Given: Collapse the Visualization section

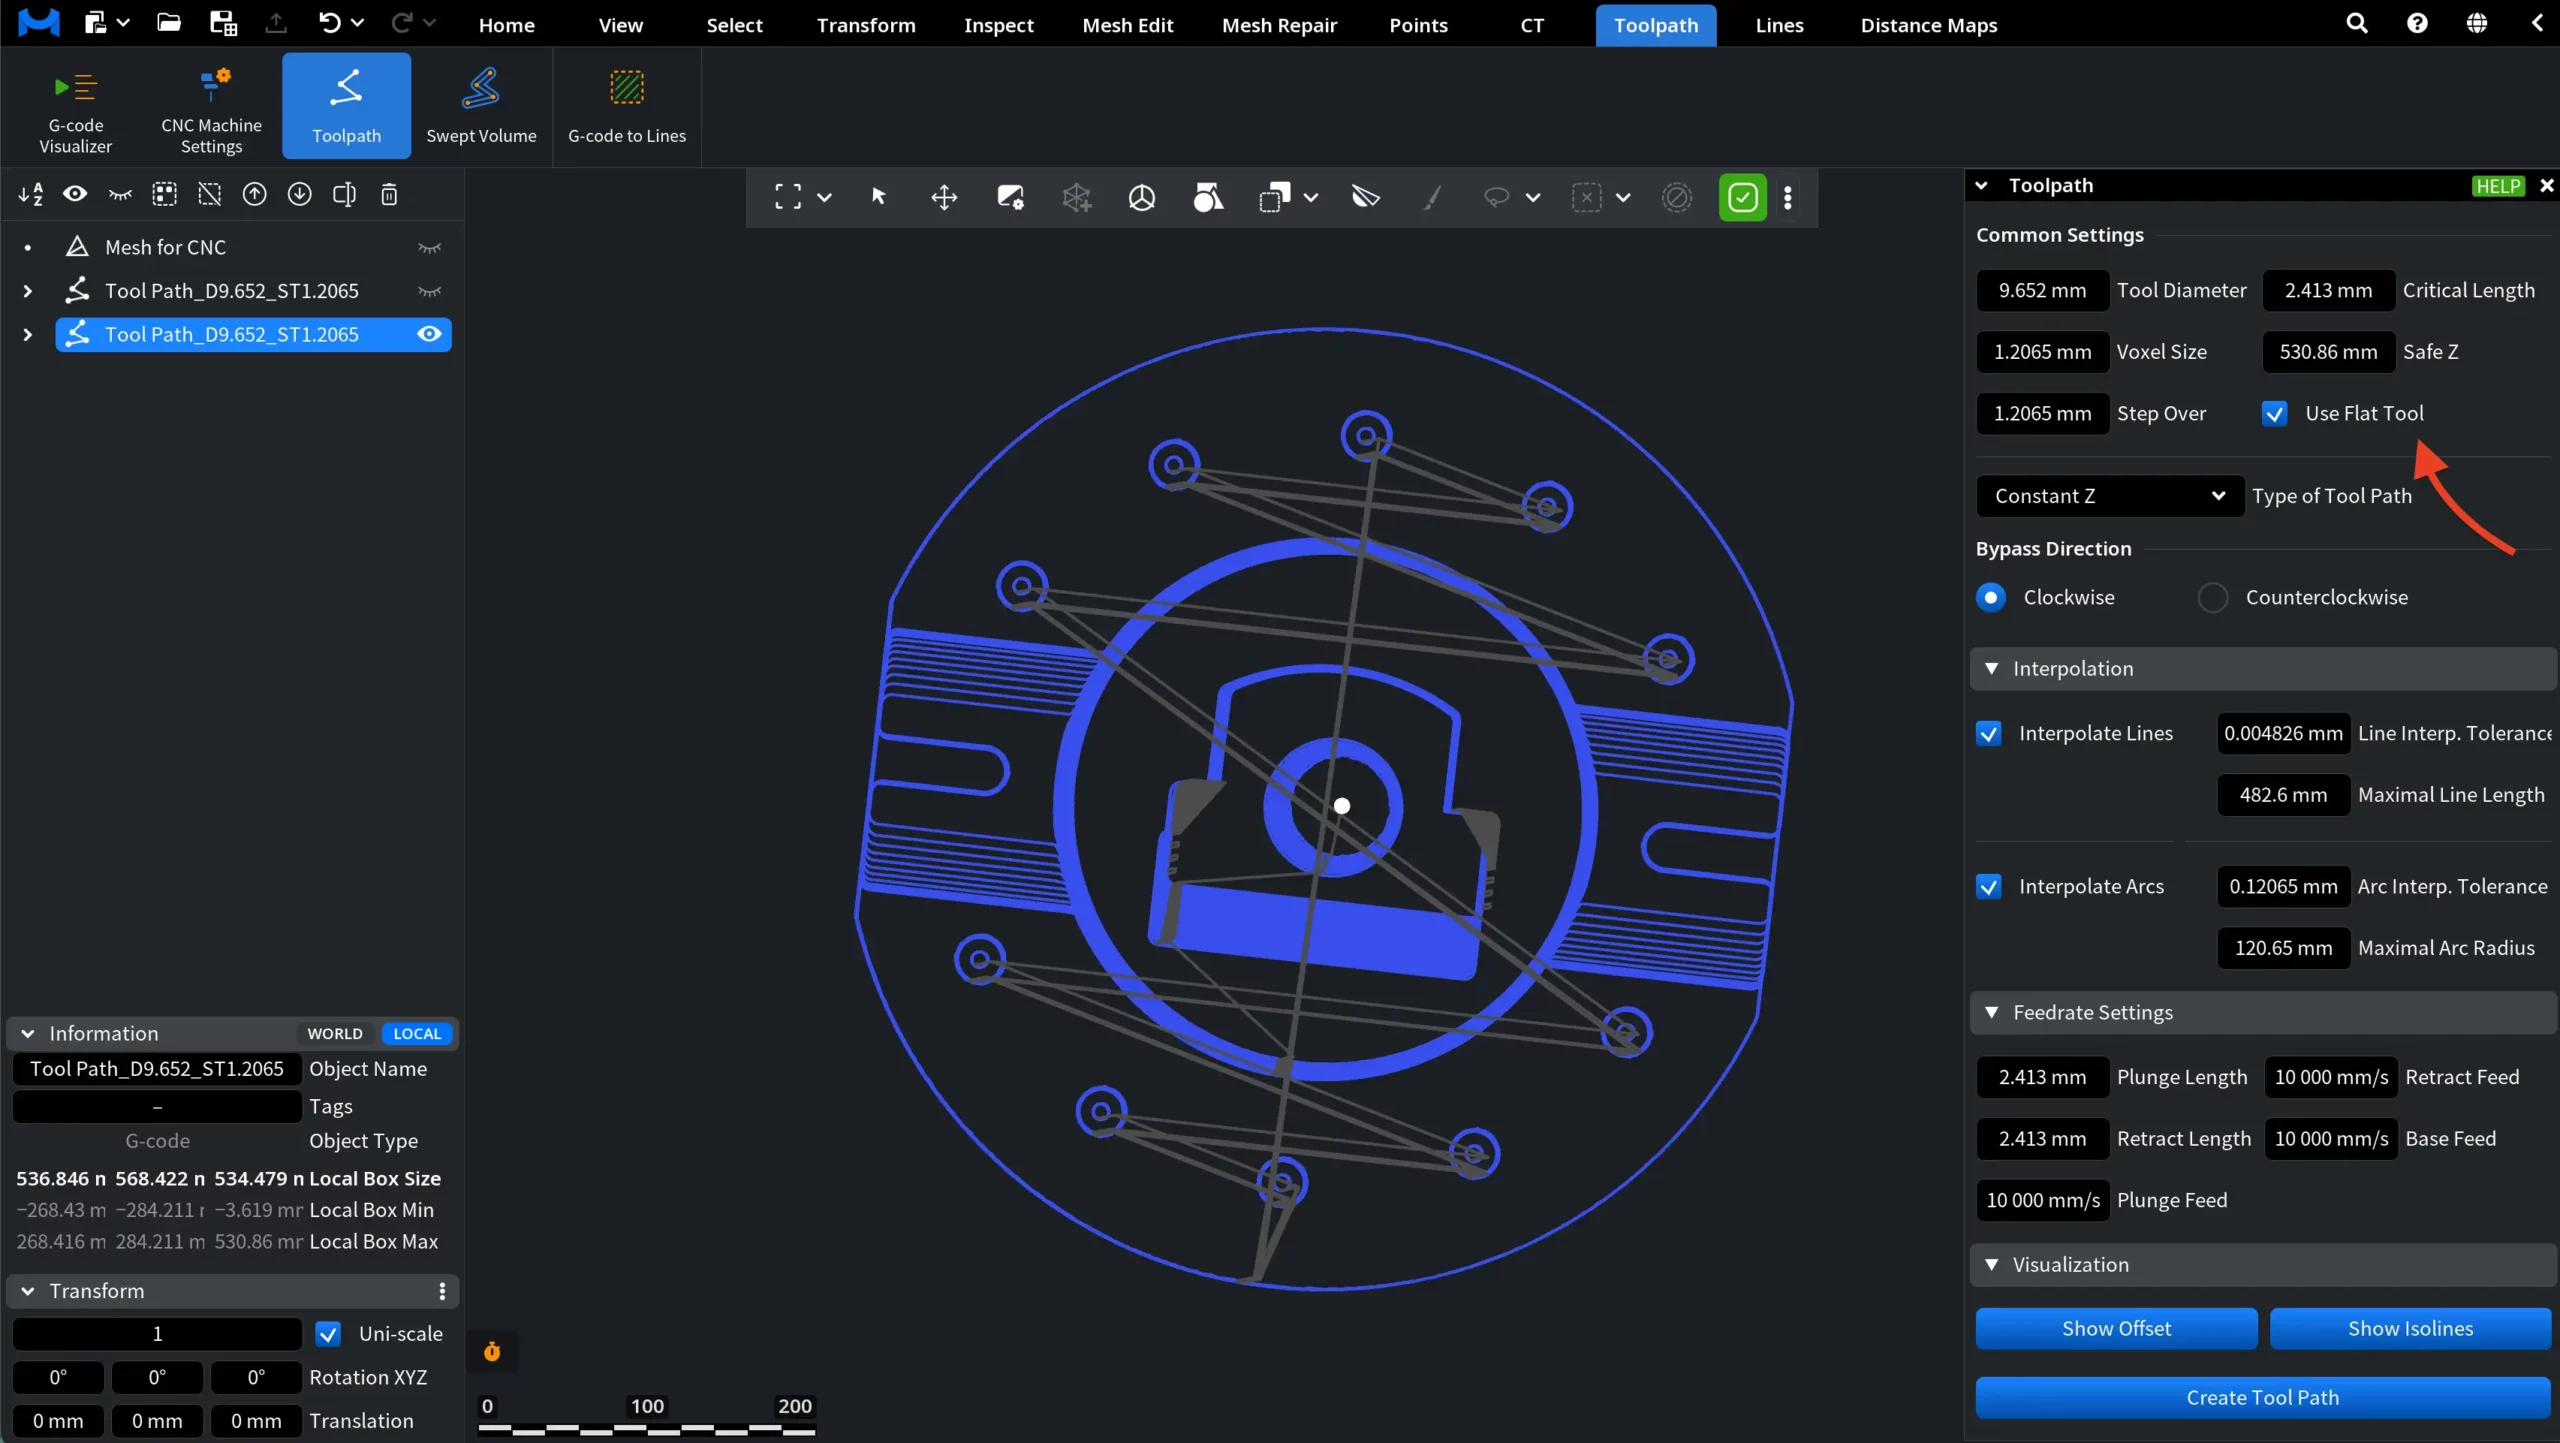Looking at the screenshot, I should click(x=1992, y=1264).
